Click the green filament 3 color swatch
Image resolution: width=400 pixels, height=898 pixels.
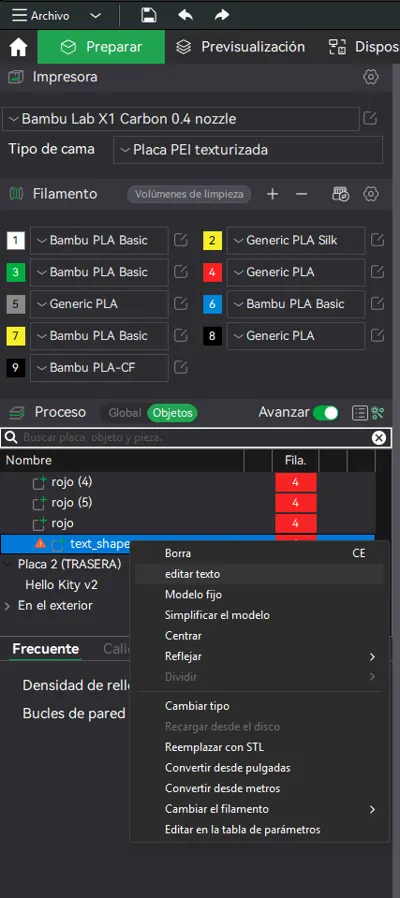(15, 273)
